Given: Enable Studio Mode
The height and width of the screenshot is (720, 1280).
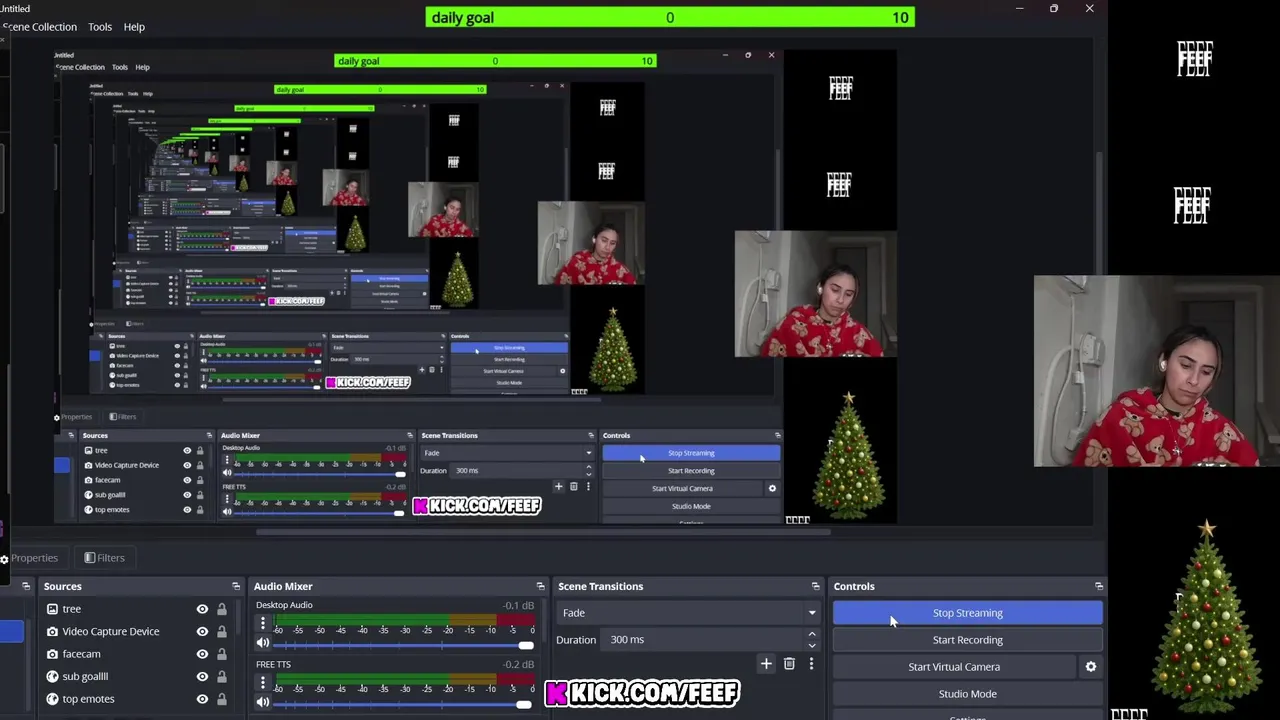Looking at the screenshot, I should point(967,694).
